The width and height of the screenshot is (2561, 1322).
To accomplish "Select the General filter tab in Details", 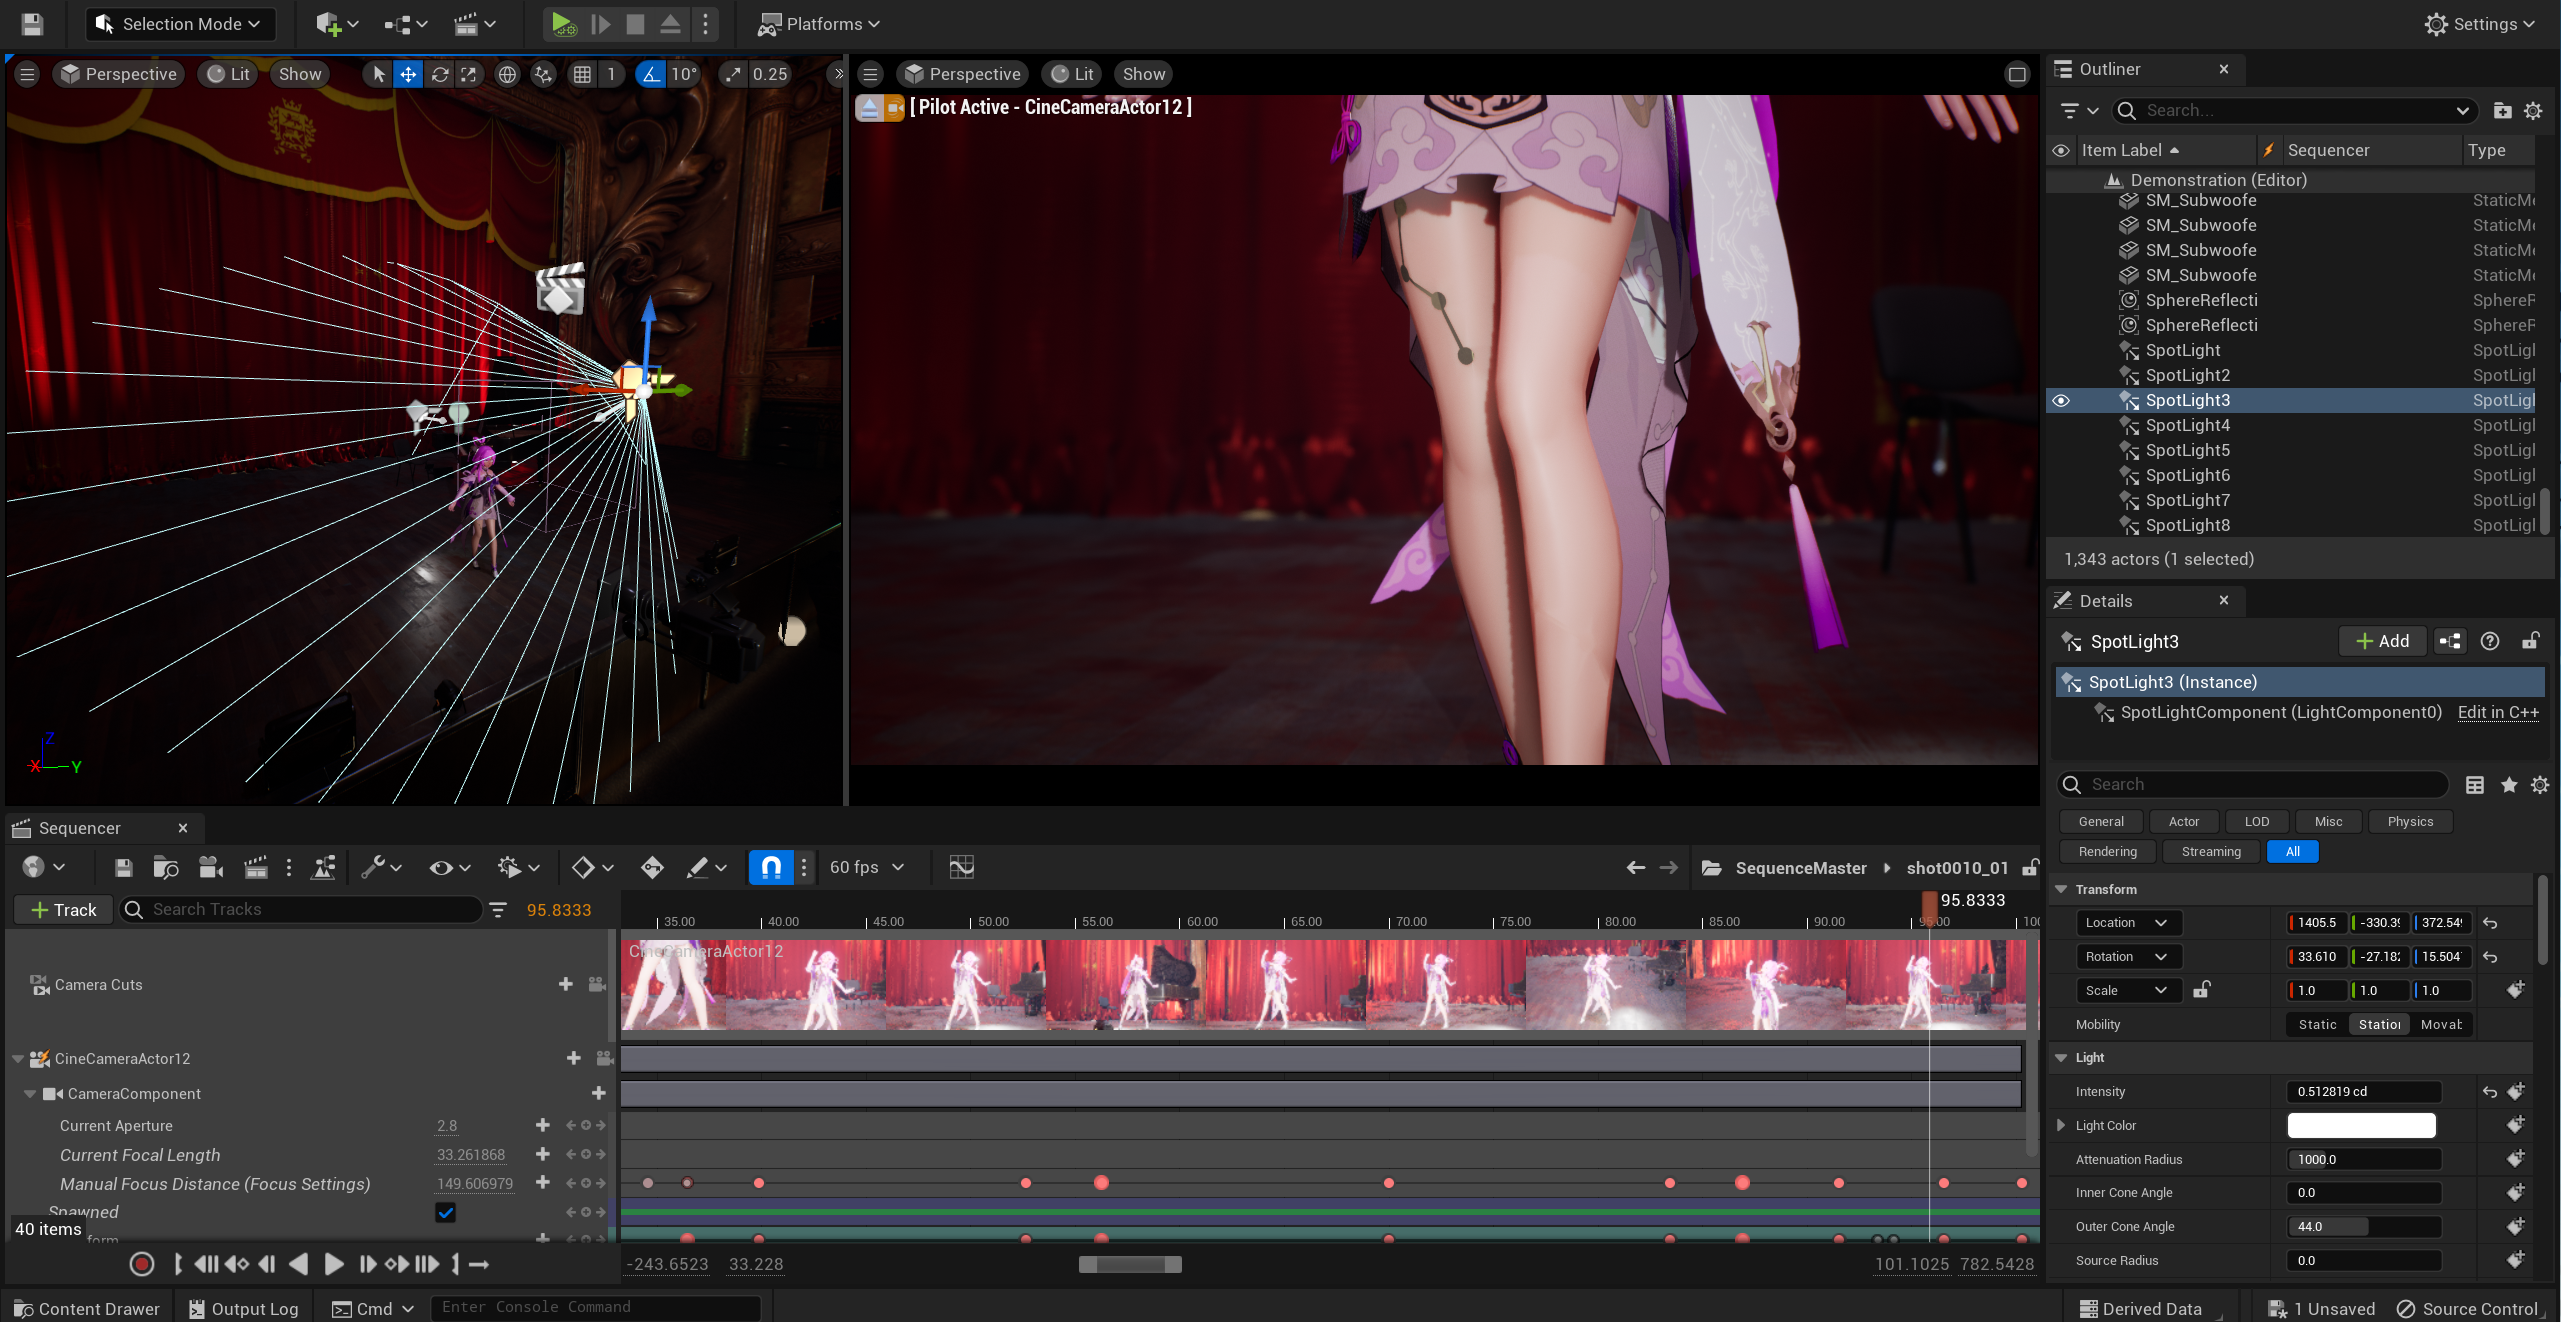I will tap(2101, 822).
